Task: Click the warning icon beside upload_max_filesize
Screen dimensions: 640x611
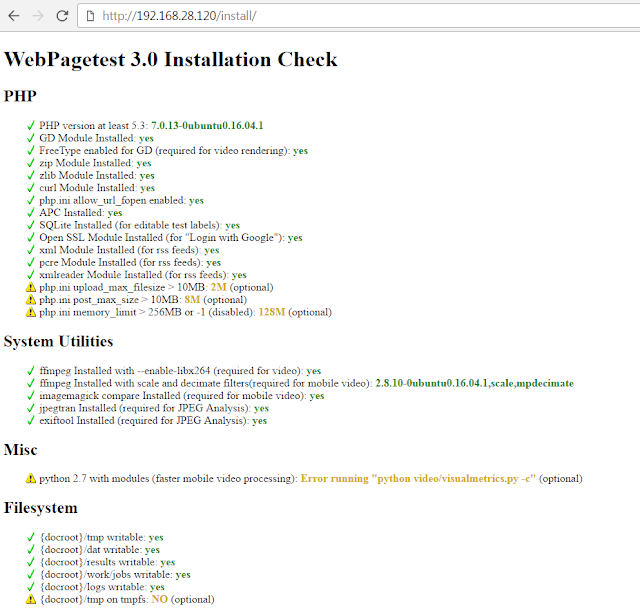Action: [x=31, y=287]
